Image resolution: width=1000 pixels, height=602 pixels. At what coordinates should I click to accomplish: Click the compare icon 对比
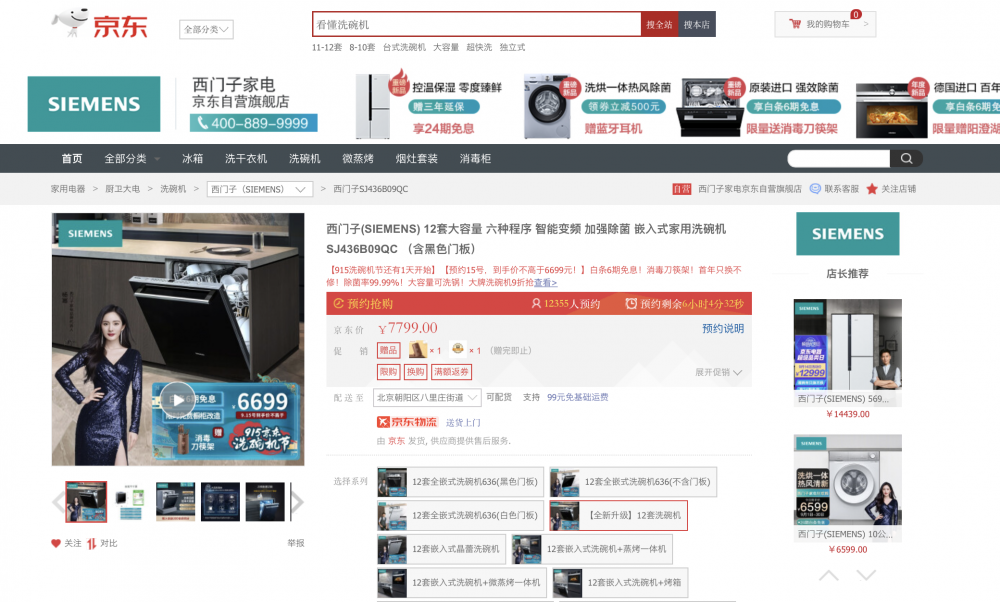click(x=91, y=543)
